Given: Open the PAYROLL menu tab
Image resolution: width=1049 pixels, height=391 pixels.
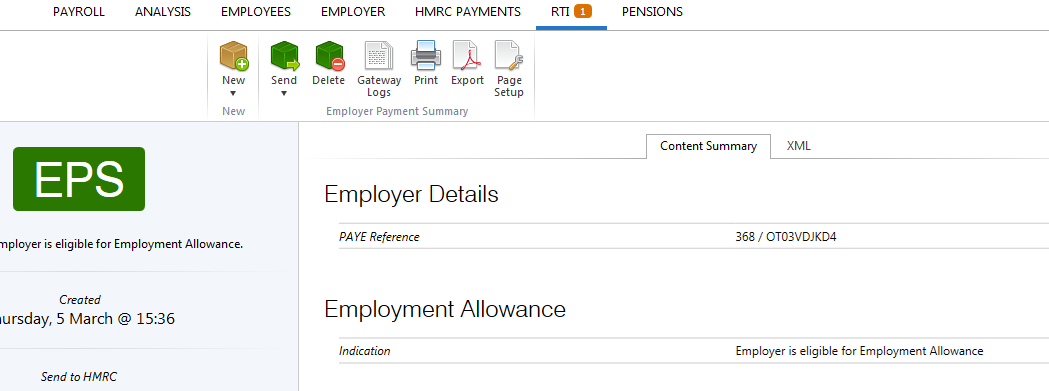Looking at the screenshot, I should pos(79,12).
